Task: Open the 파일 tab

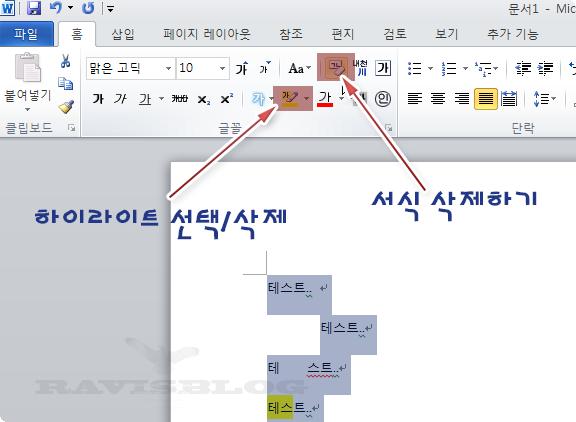Action: (26, 34)
